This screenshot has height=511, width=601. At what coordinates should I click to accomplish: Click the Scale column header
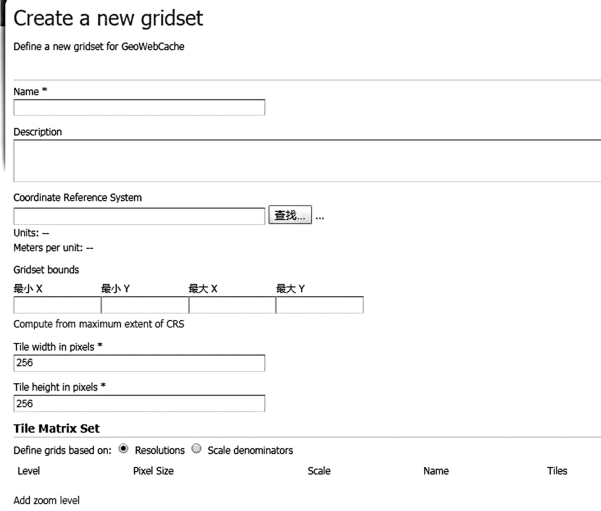[x=319, y=470]
